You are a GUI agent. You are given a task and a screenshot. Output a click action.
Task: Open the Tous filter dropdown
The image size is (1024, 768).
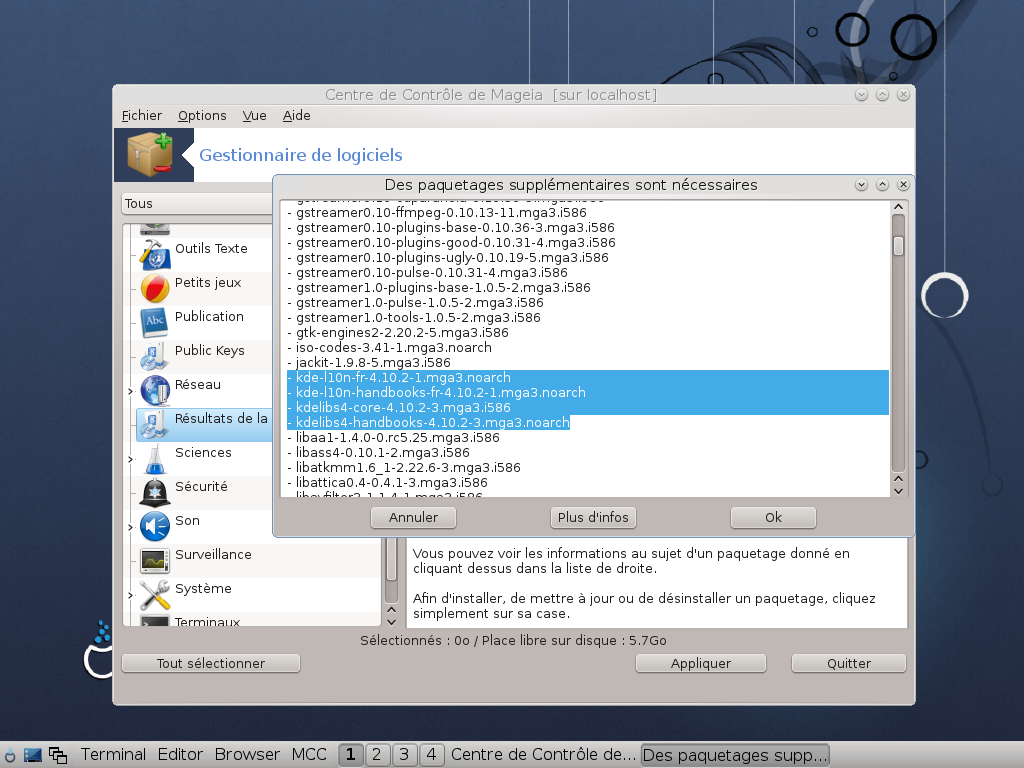coord(197,204)
